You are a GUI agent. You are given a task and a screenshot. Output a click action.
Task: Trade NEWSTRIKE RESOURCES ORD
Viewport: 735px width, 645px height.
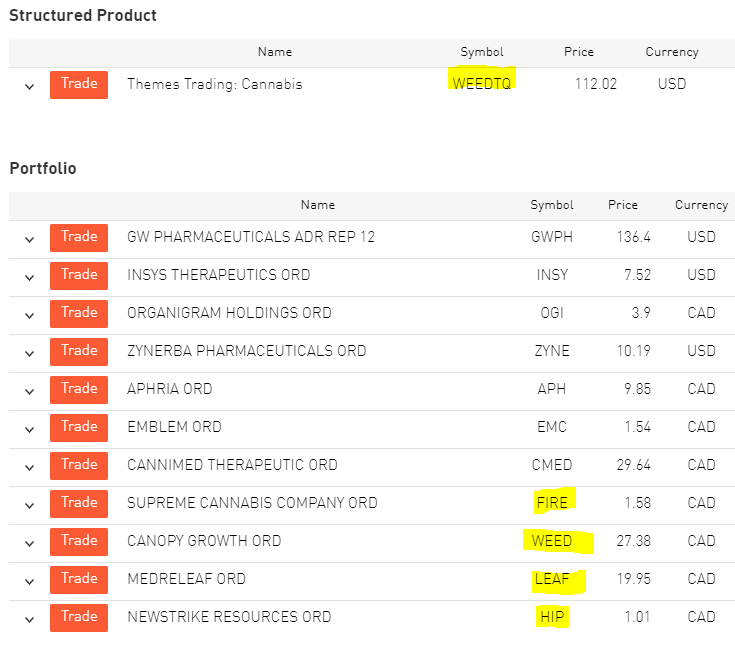(79, 617)
